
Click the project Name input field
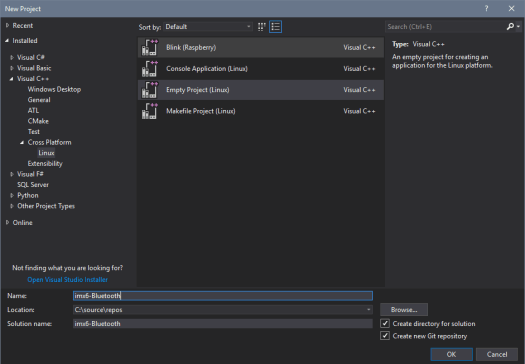point(223,296)
